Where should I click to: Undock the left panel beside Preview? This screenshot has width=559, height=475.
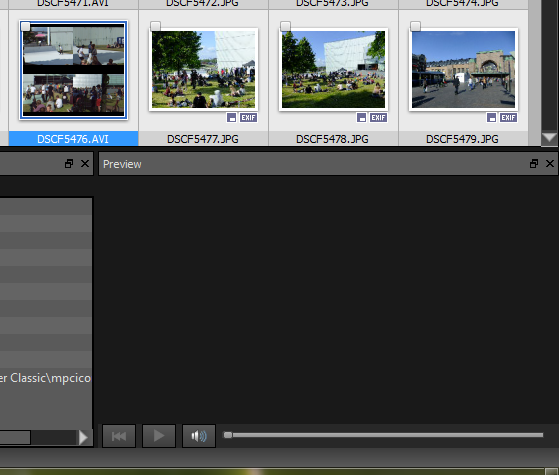click(69, 164)
